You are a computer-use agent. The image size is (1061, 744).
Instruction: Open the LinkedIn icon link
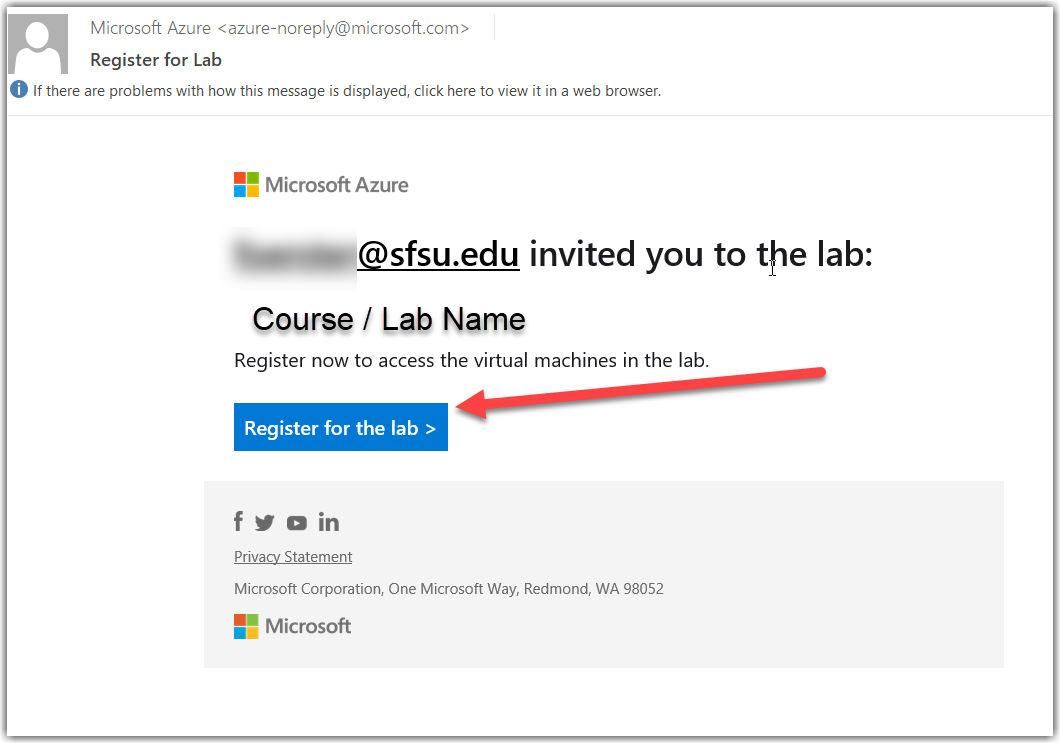click(x=329, y=522)
